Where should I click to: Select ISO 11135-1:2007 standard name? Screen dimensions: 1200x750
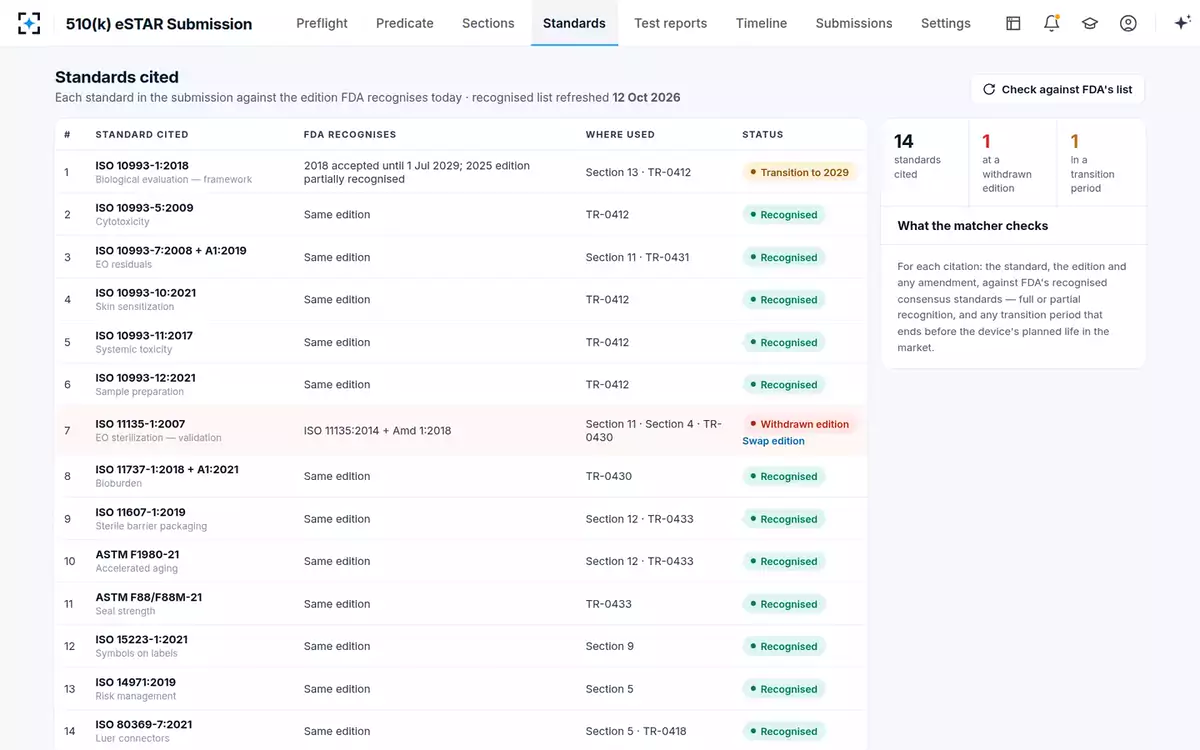click(140, 424)
